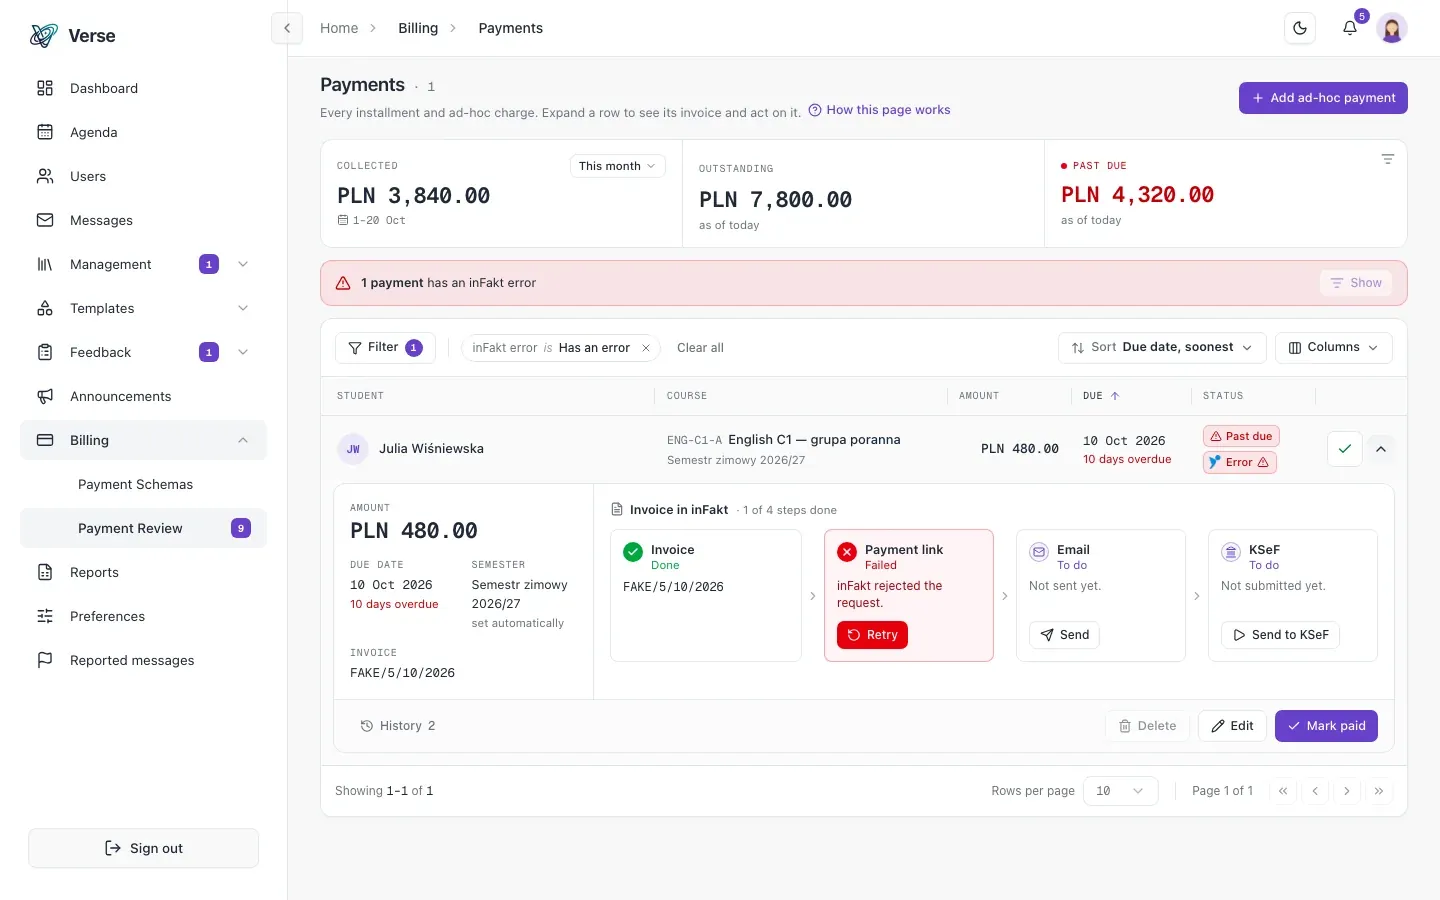Expand the Templates menu chevron
The width and height of the screenshot is (1440, 900).
click(243, 308)
